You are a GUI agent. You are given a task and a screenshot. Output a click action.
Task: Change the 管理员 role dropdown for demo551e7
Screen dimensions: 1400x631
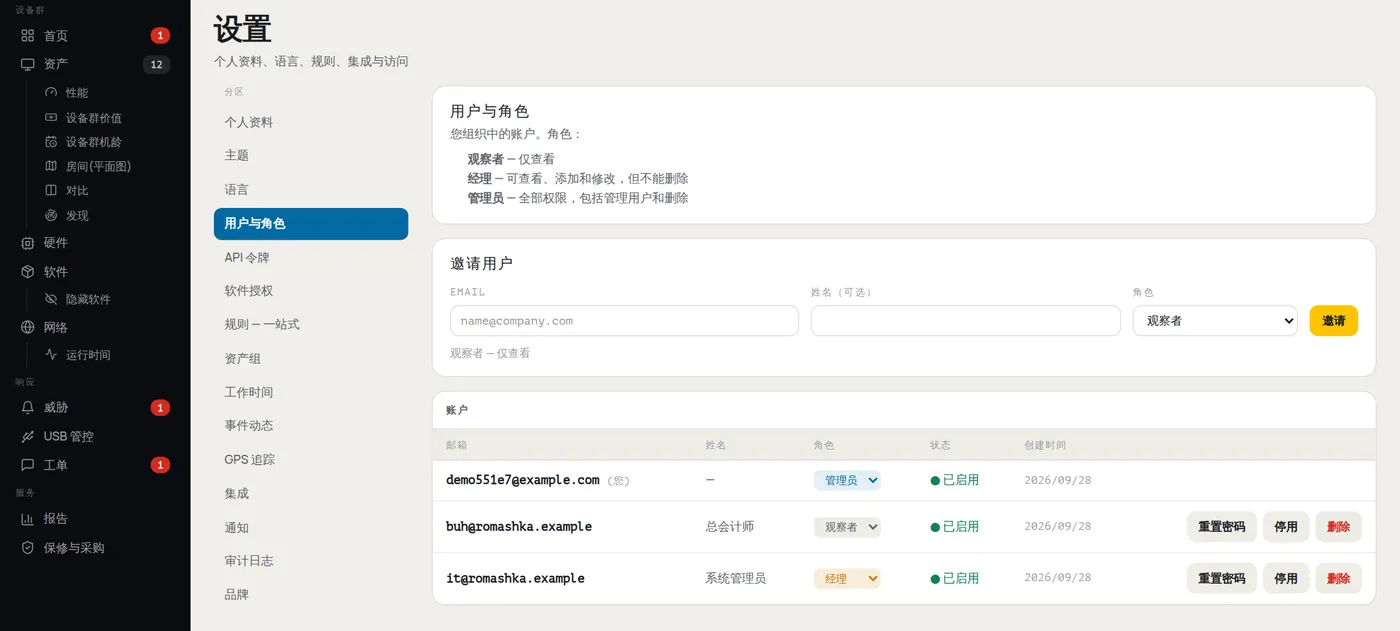coord(847,481)
